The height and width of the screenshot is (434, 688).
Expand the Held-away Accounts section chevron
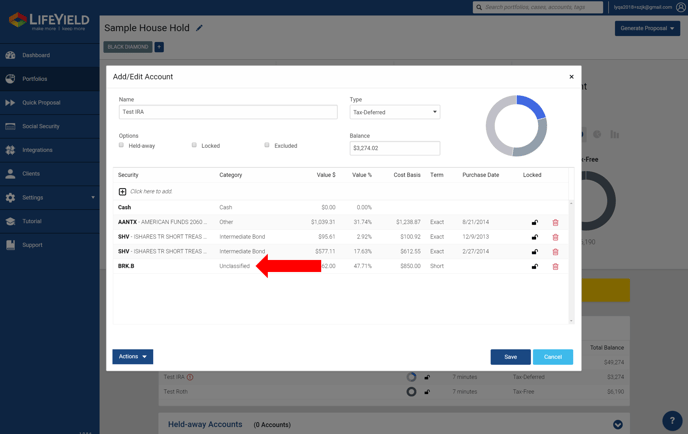617,424
